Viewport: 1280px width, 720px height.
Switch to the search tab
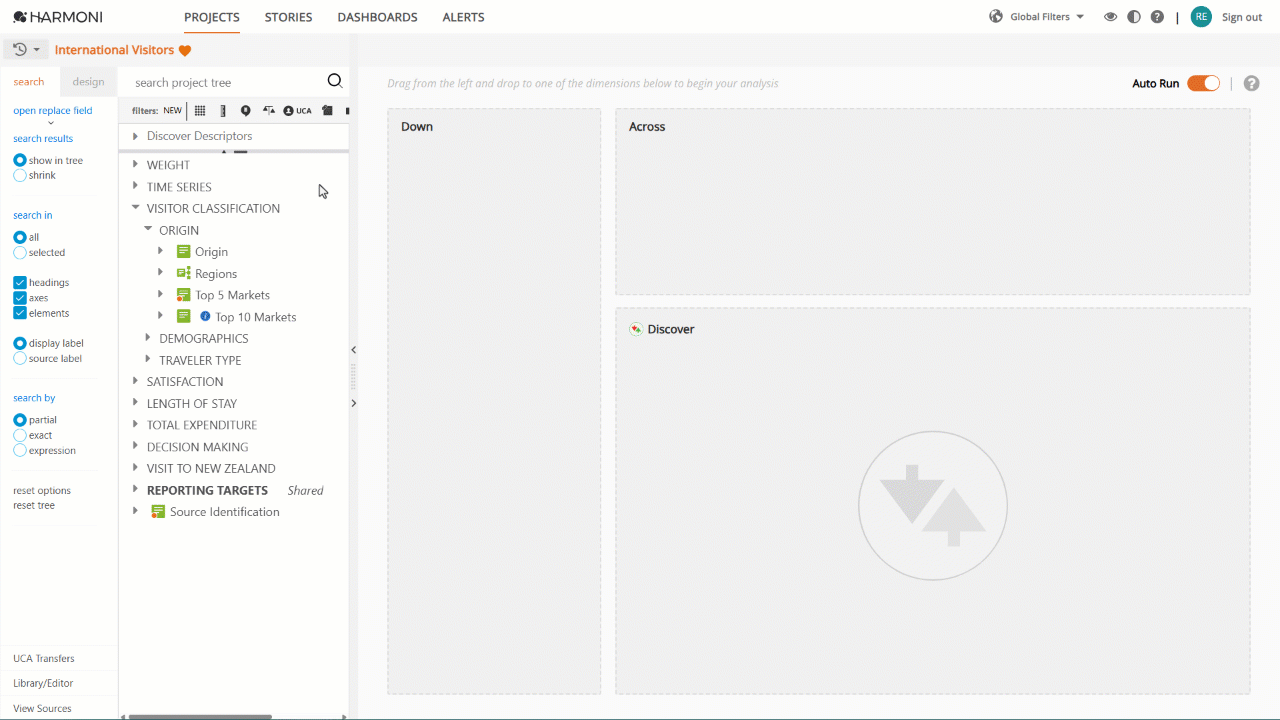click(29, 82)
